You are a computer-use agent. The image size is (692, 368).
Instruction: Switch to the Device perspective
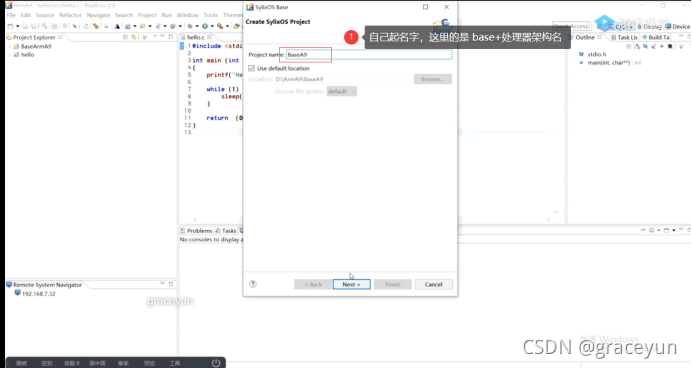pos(677,26)
